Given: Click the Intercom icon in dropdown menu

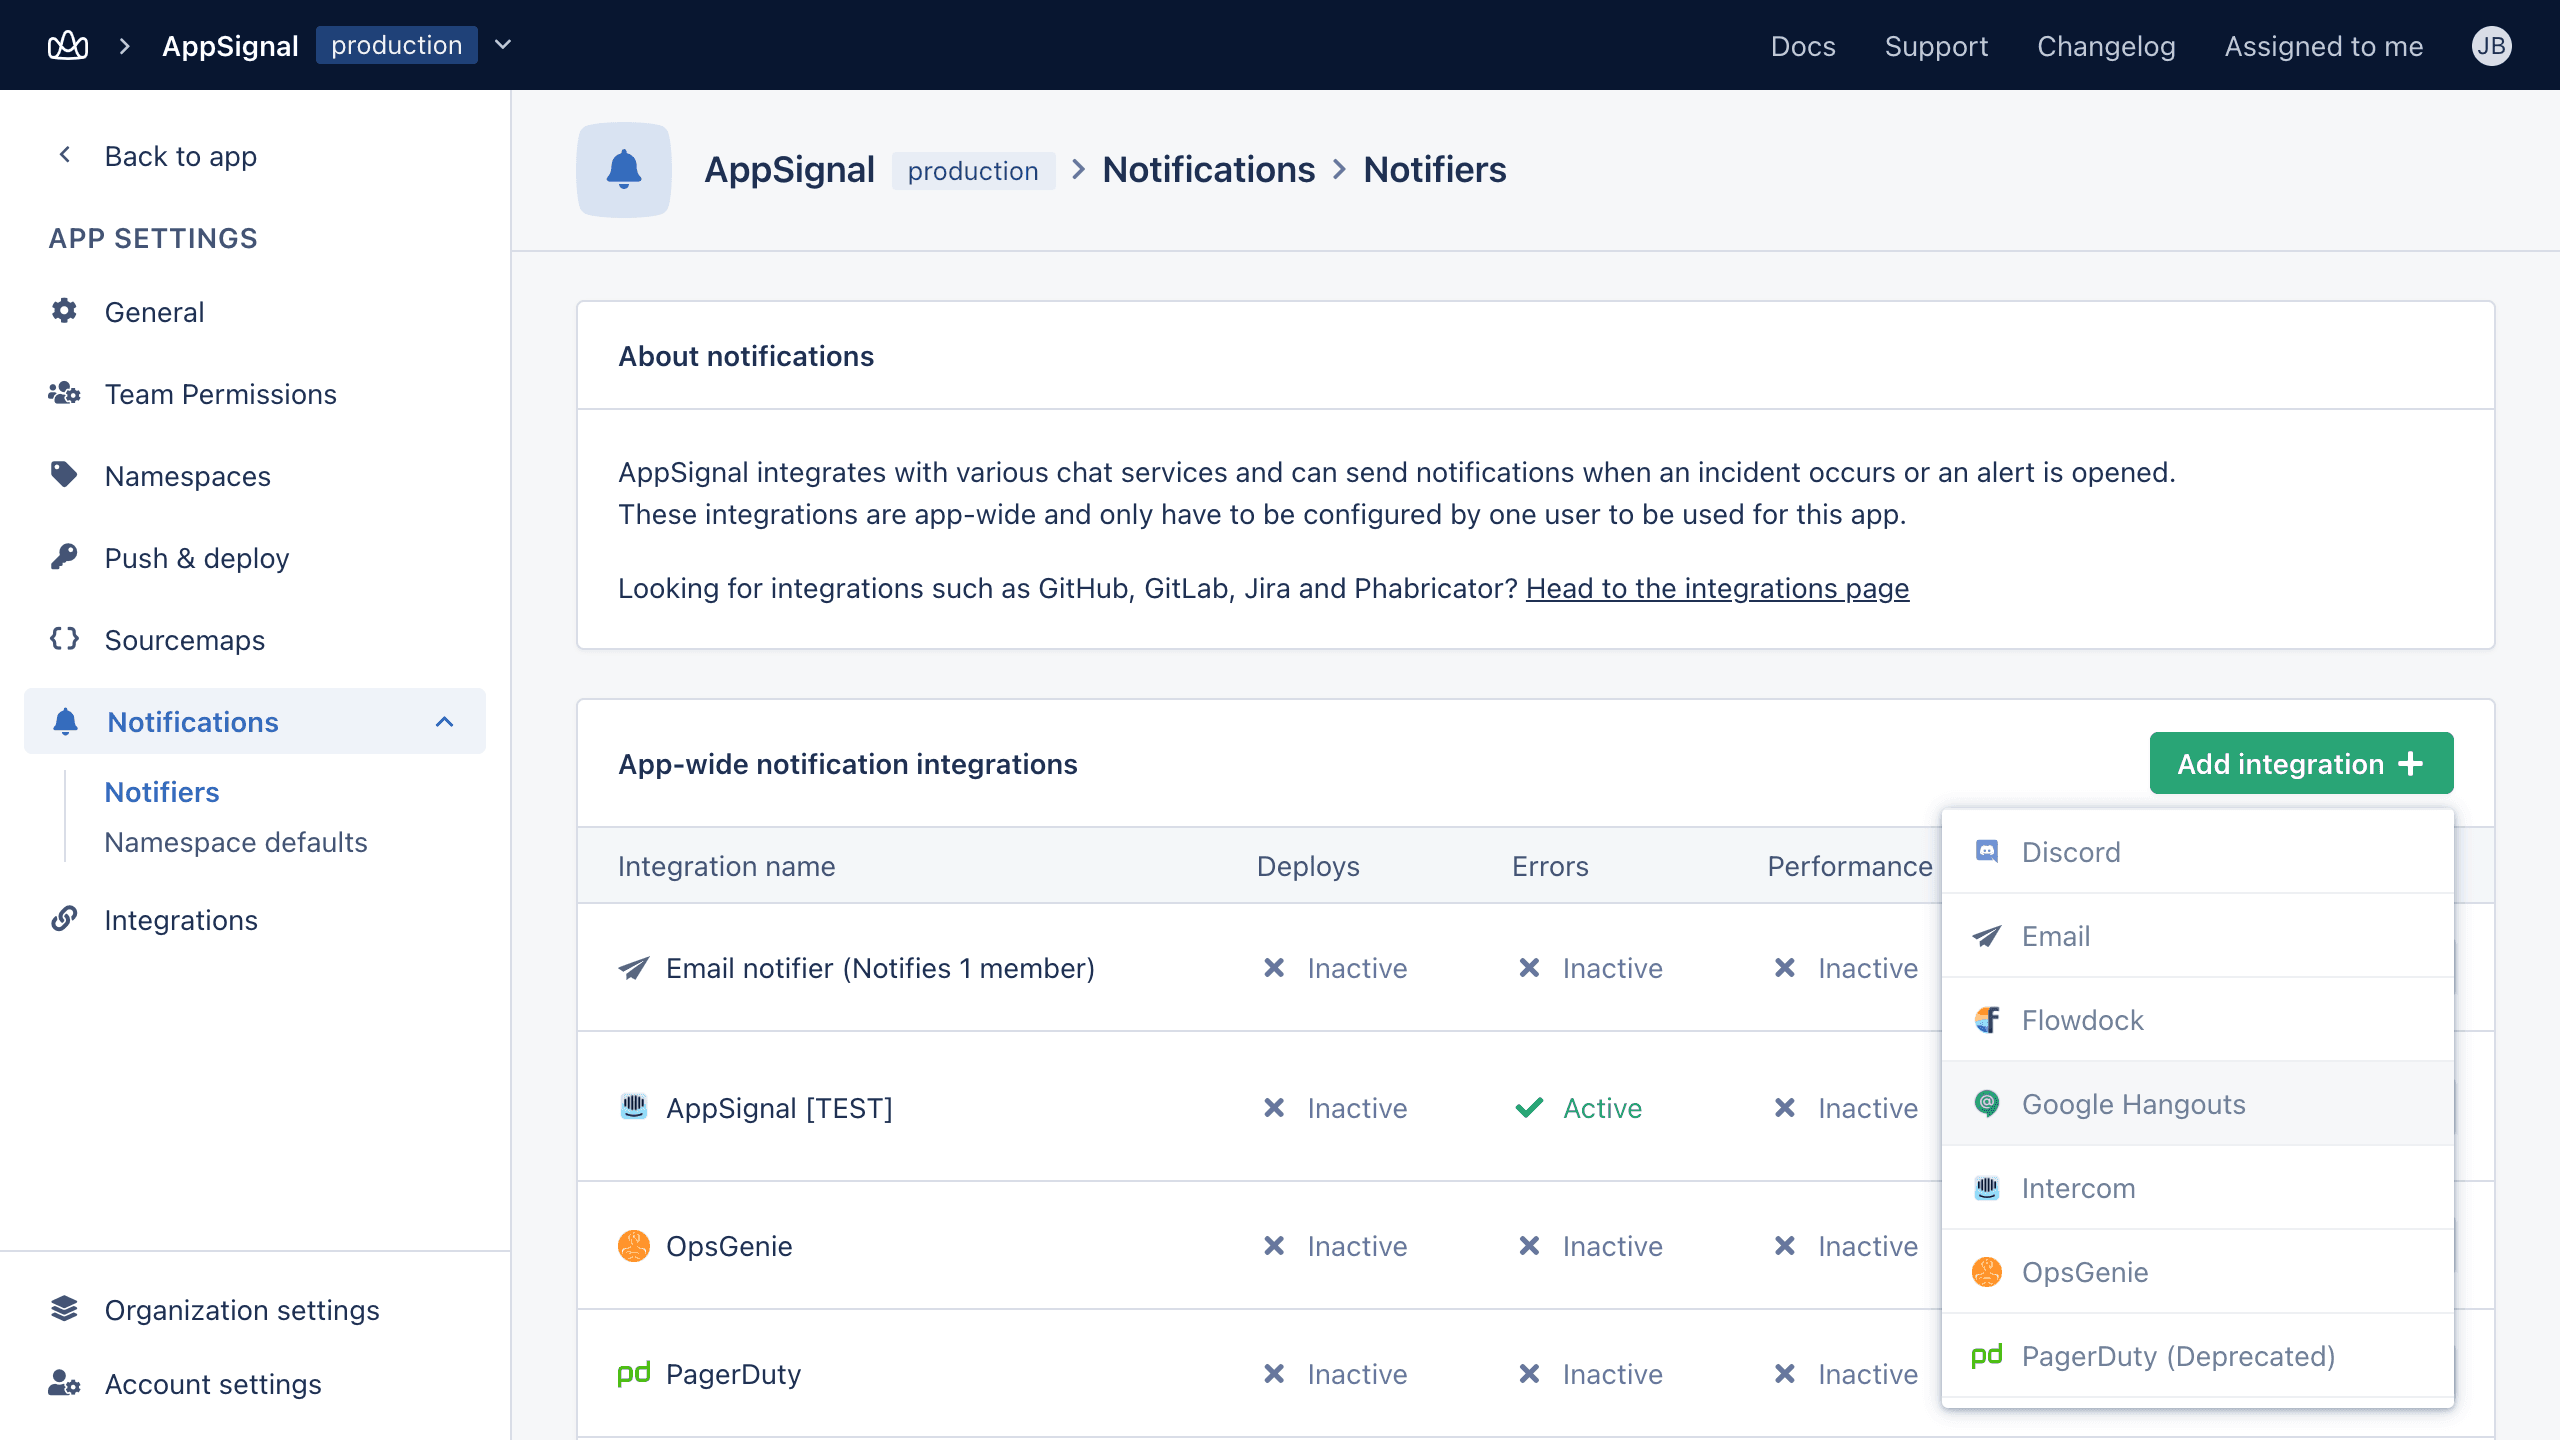Looking at the screenshot, I should tap(1987, 1188).
